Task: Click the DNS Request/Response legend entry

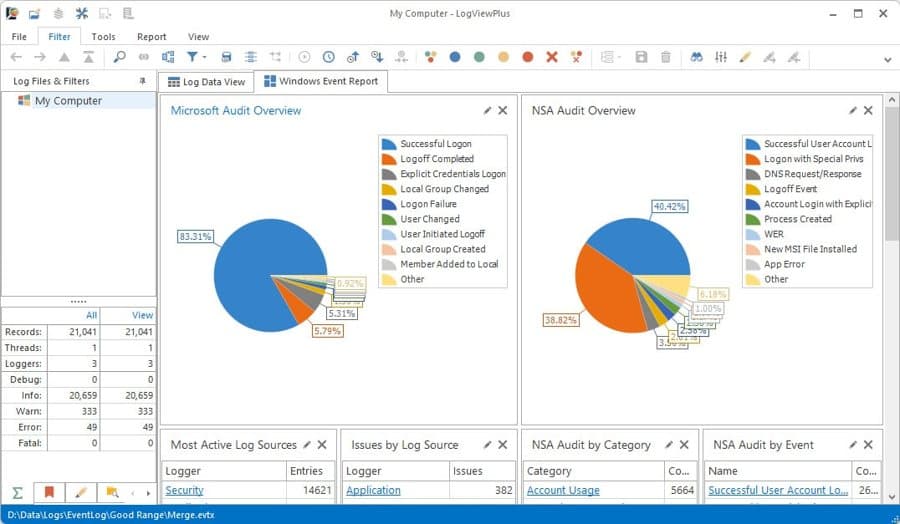Action: pos(812,174)
